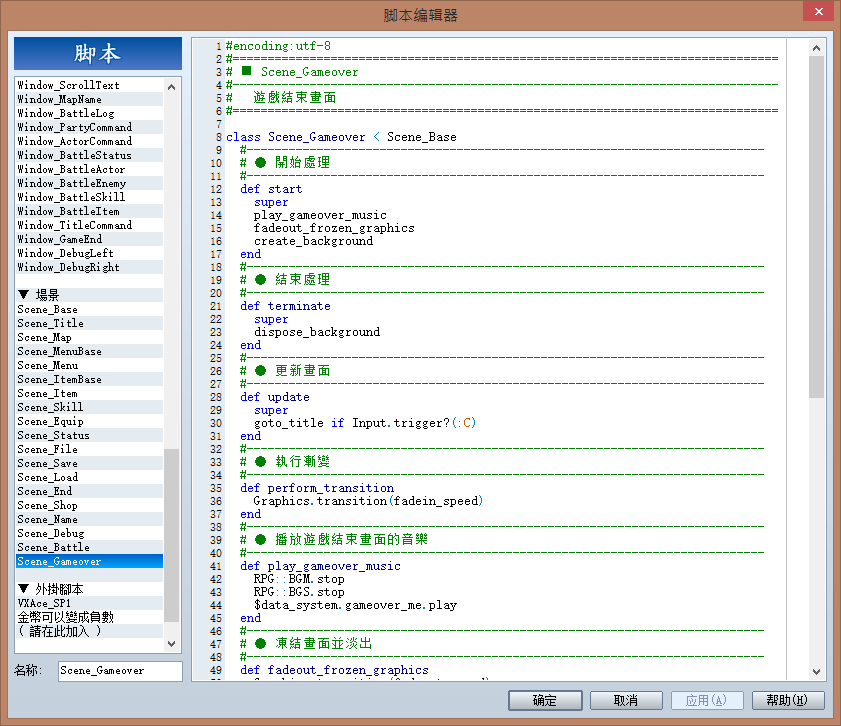Select Window_BattleLog in the list
The image size is (841, 726).
(90, 113)
